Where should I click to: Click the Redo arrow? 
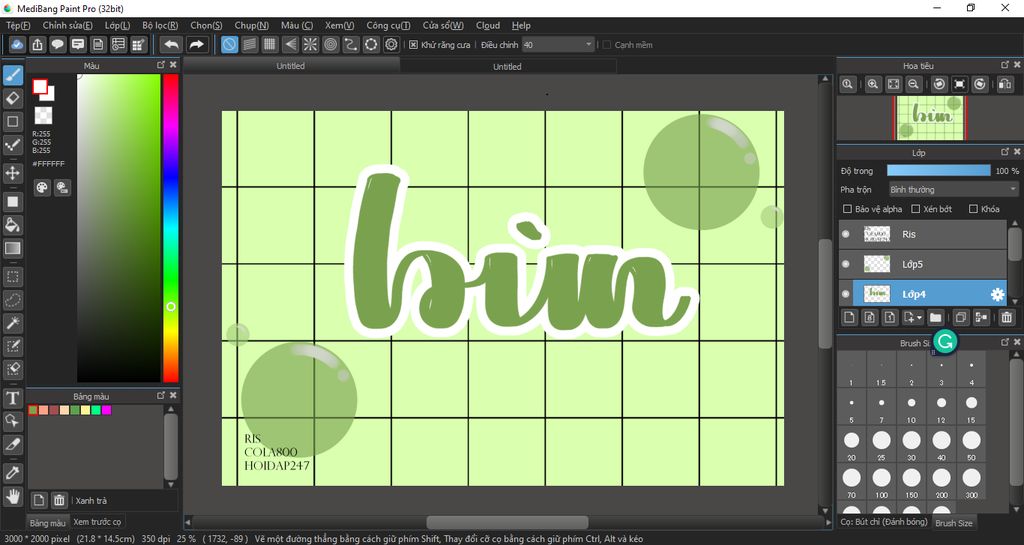tap(196, 44)
